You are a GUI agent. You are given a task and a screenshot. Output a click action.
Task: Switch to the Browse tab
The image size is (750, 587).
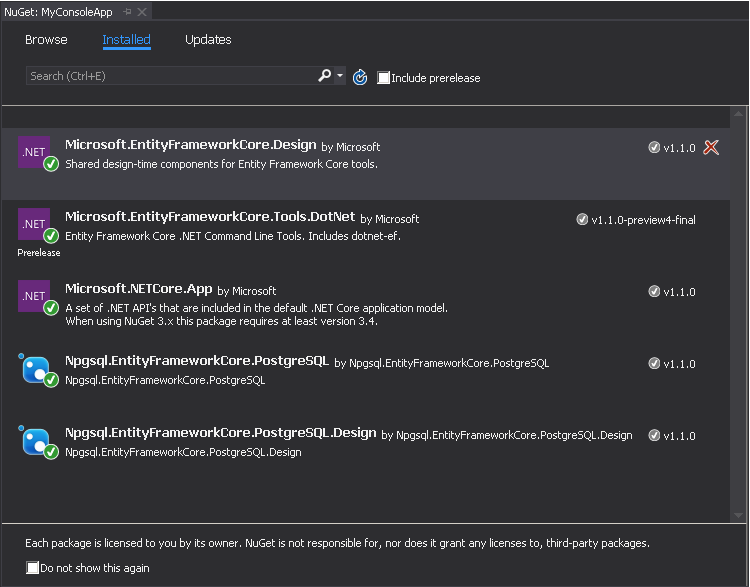[46, 40]
